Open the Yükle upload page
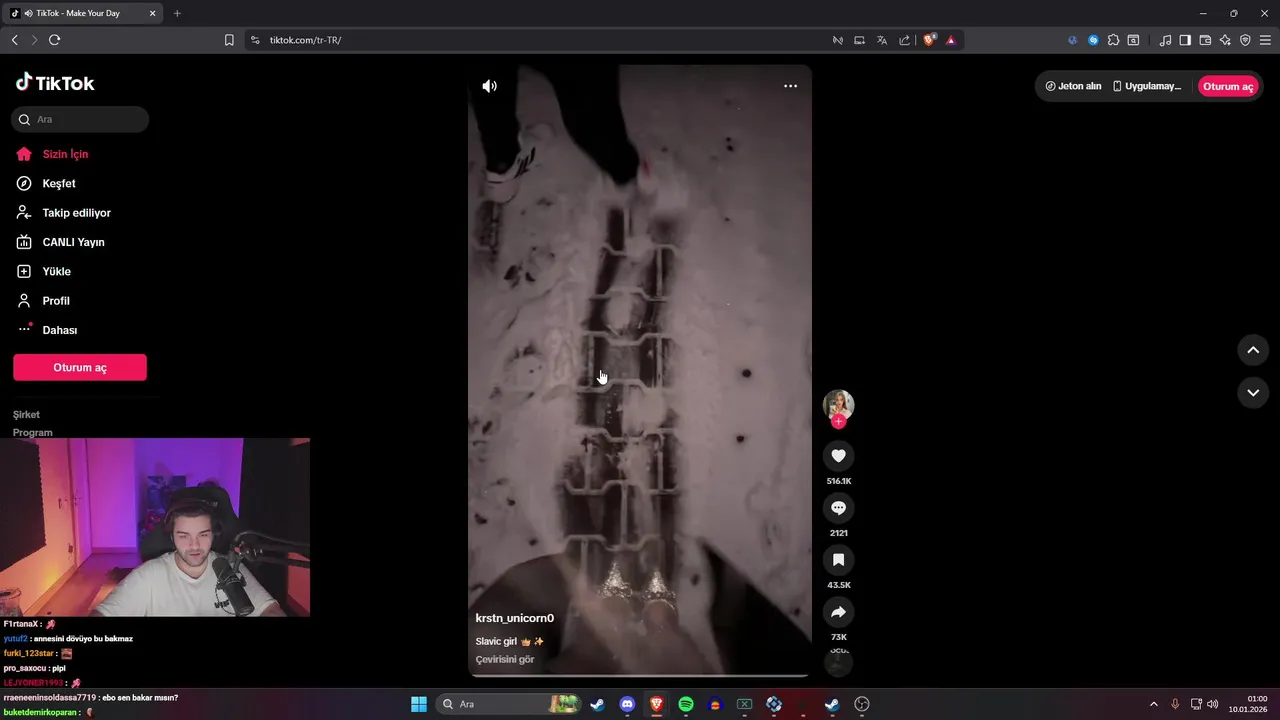This screenshot has height=720, width=1280. [56, 271]
